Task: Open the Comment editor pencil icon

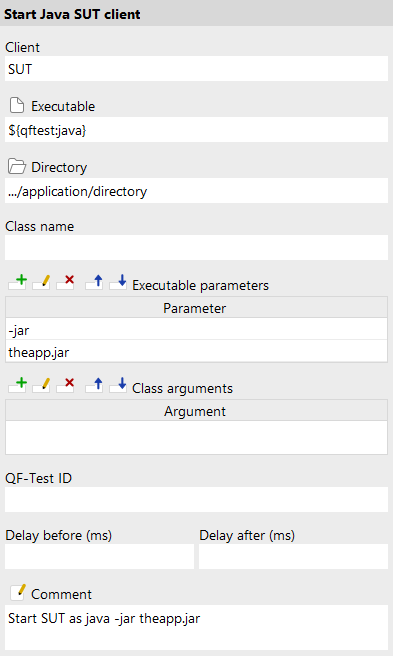Action: click(18, 593)
